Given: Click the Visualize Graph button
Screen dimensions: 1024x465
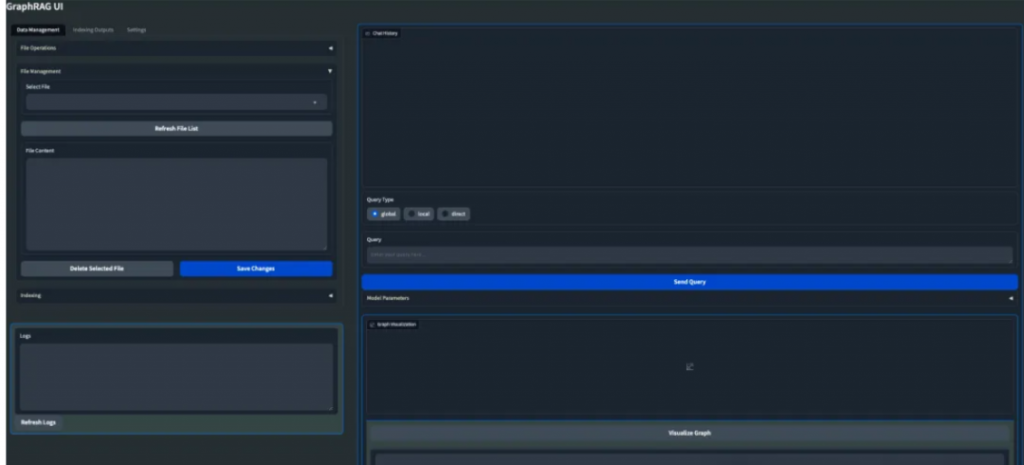Looking at the screenshot, I should 690,433.
